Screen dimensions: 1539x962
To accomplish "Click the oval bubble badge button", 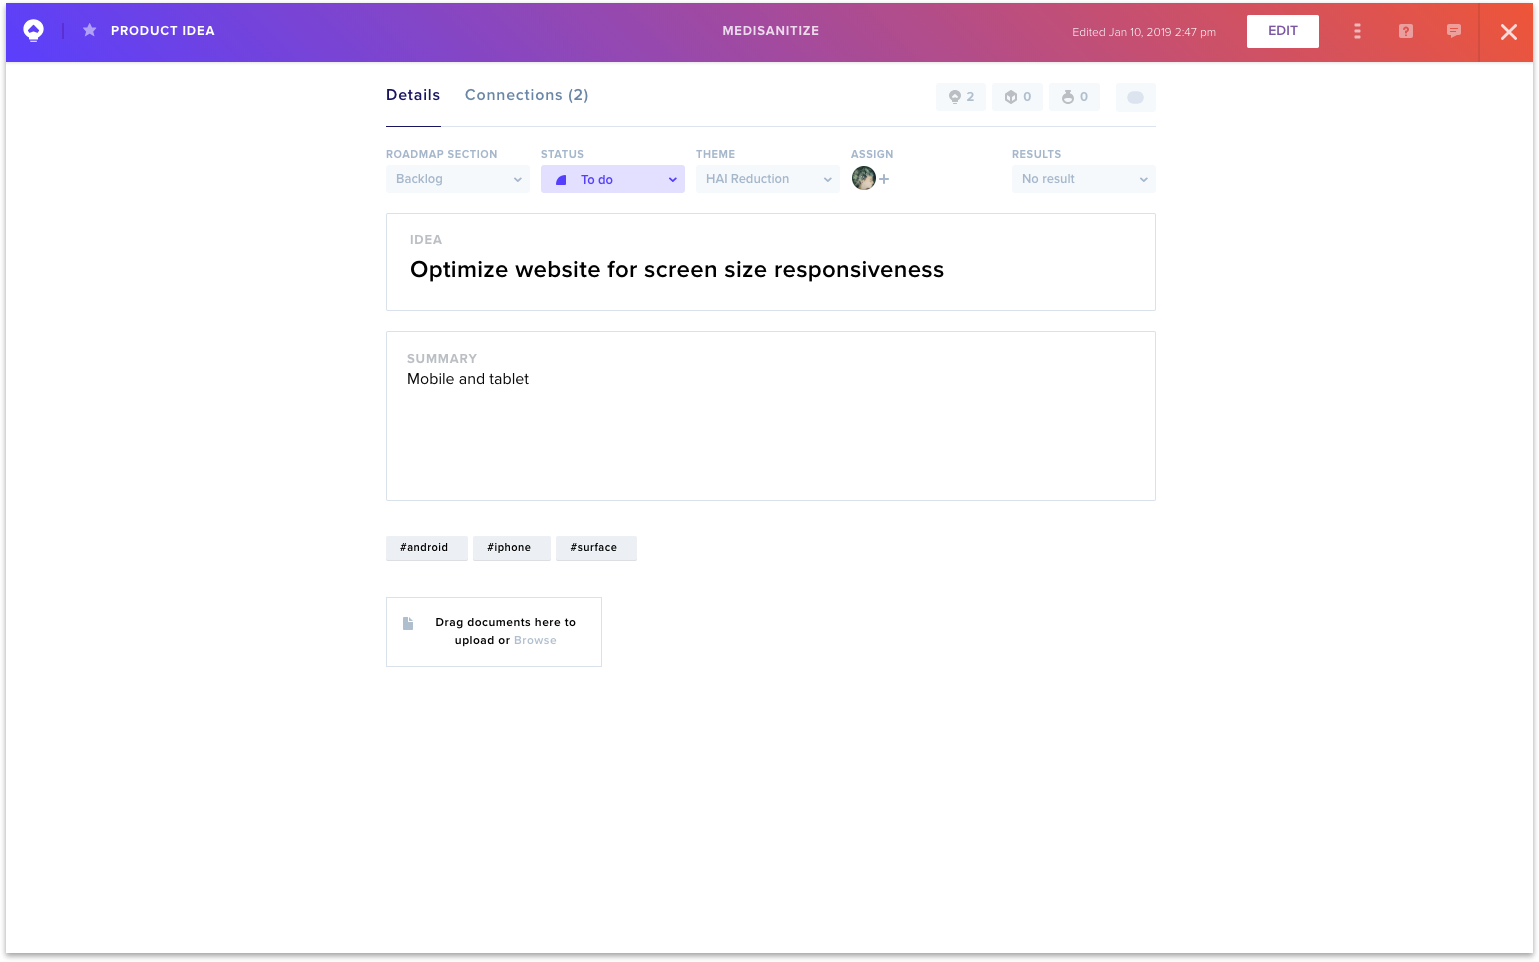I will pos(1135,97).
